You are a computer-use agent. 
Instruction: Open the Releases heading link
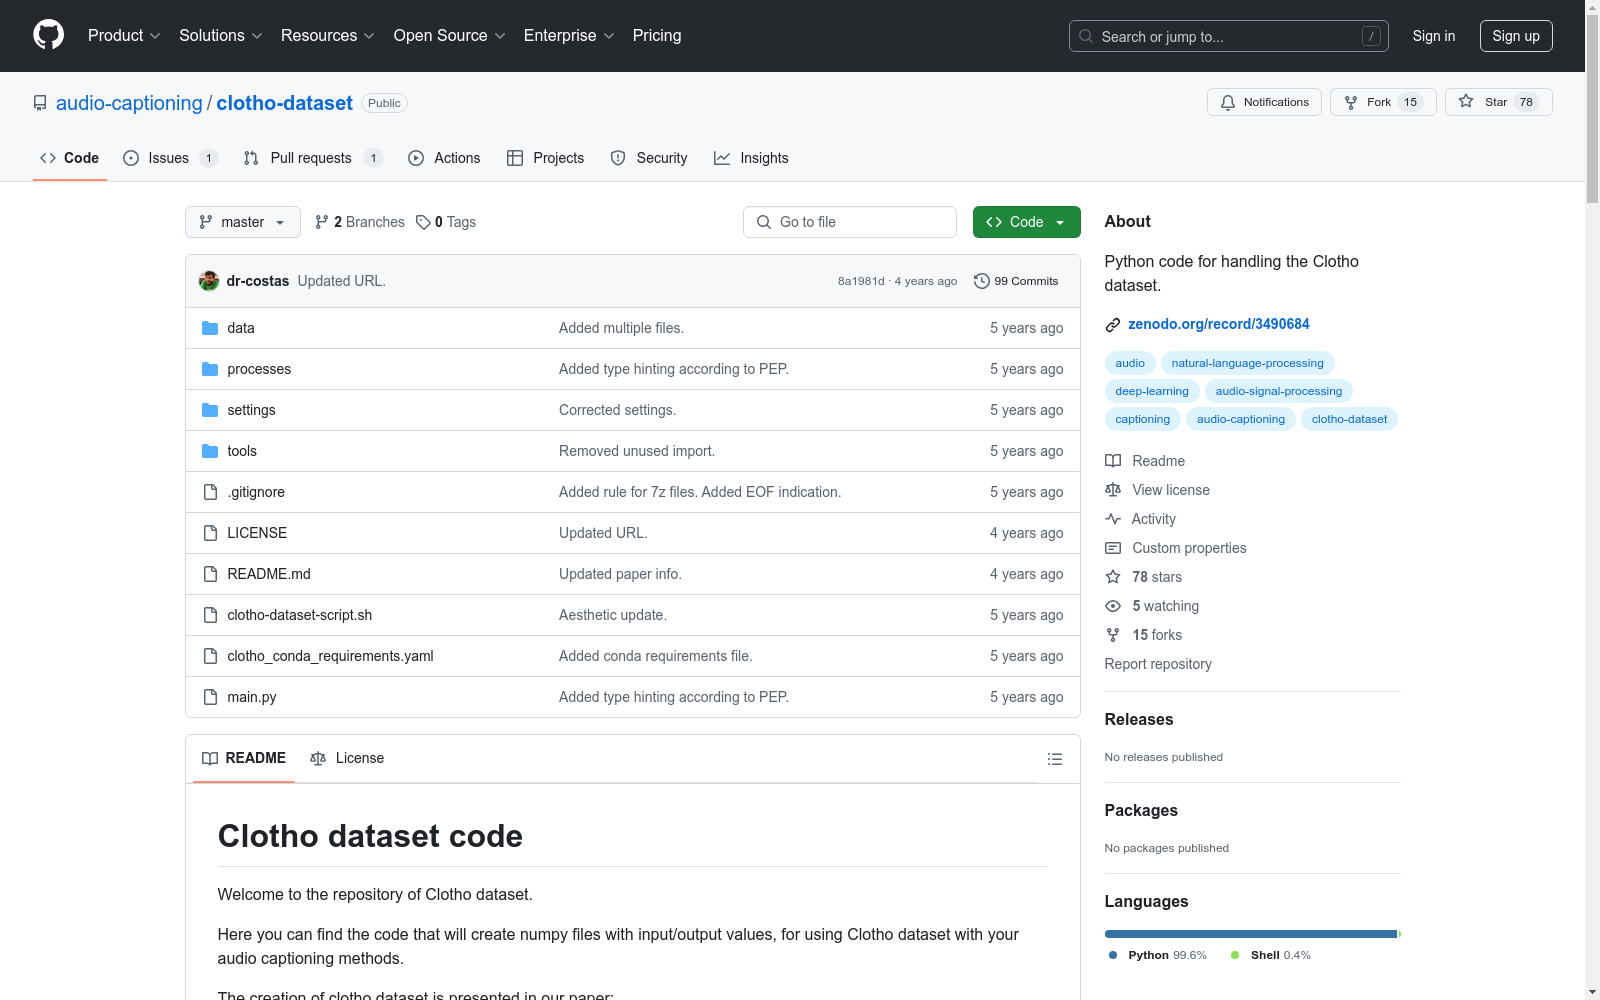click(1139, 719)
